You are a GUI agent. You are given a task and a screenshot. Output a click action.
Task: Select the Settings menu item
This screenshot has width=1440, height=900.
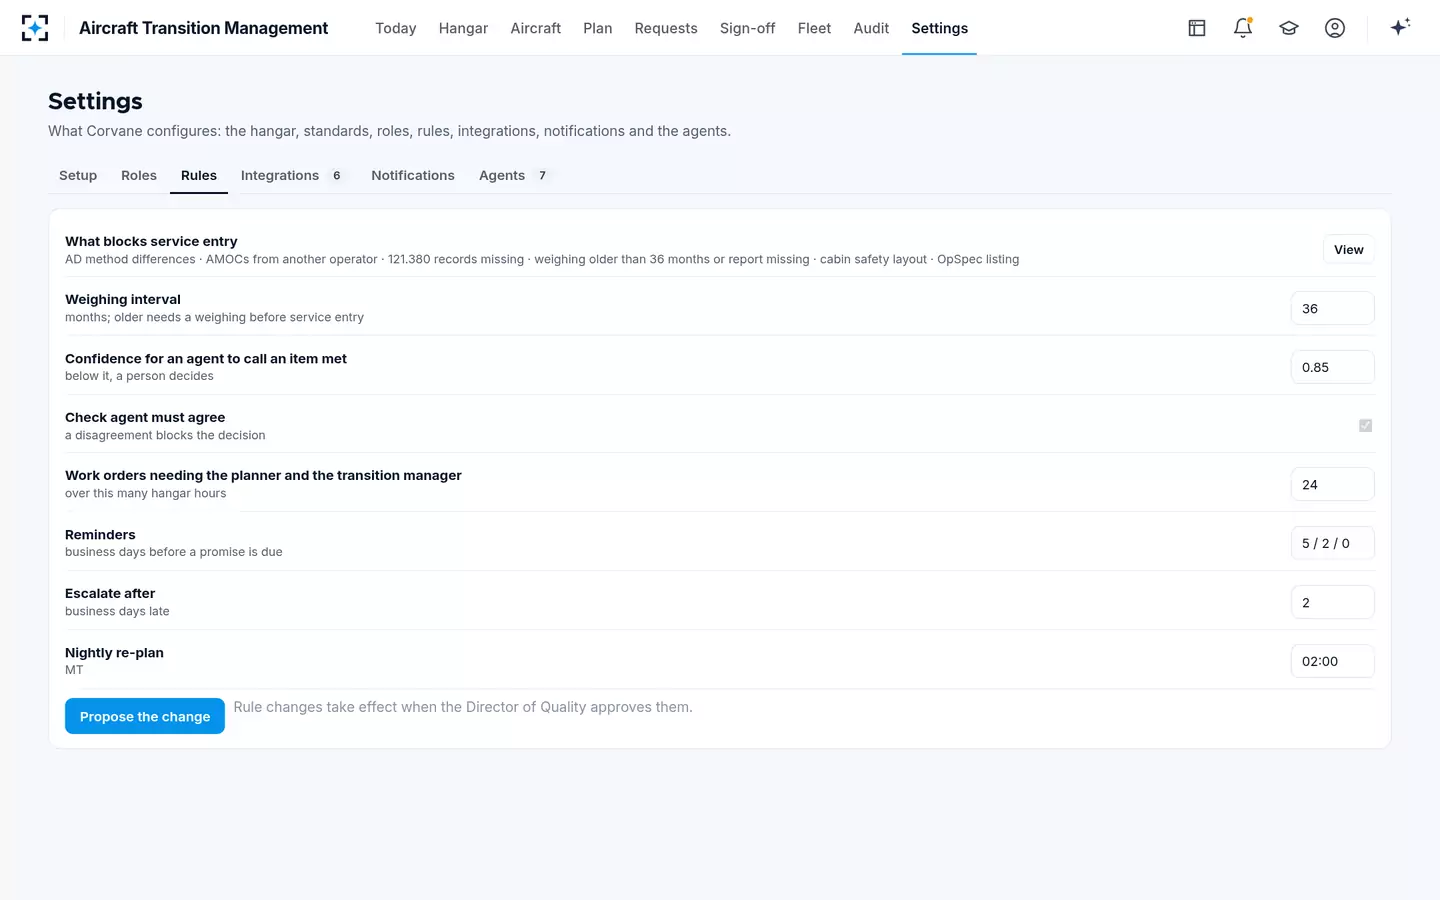pyautogui.click(x=940, y=28)
